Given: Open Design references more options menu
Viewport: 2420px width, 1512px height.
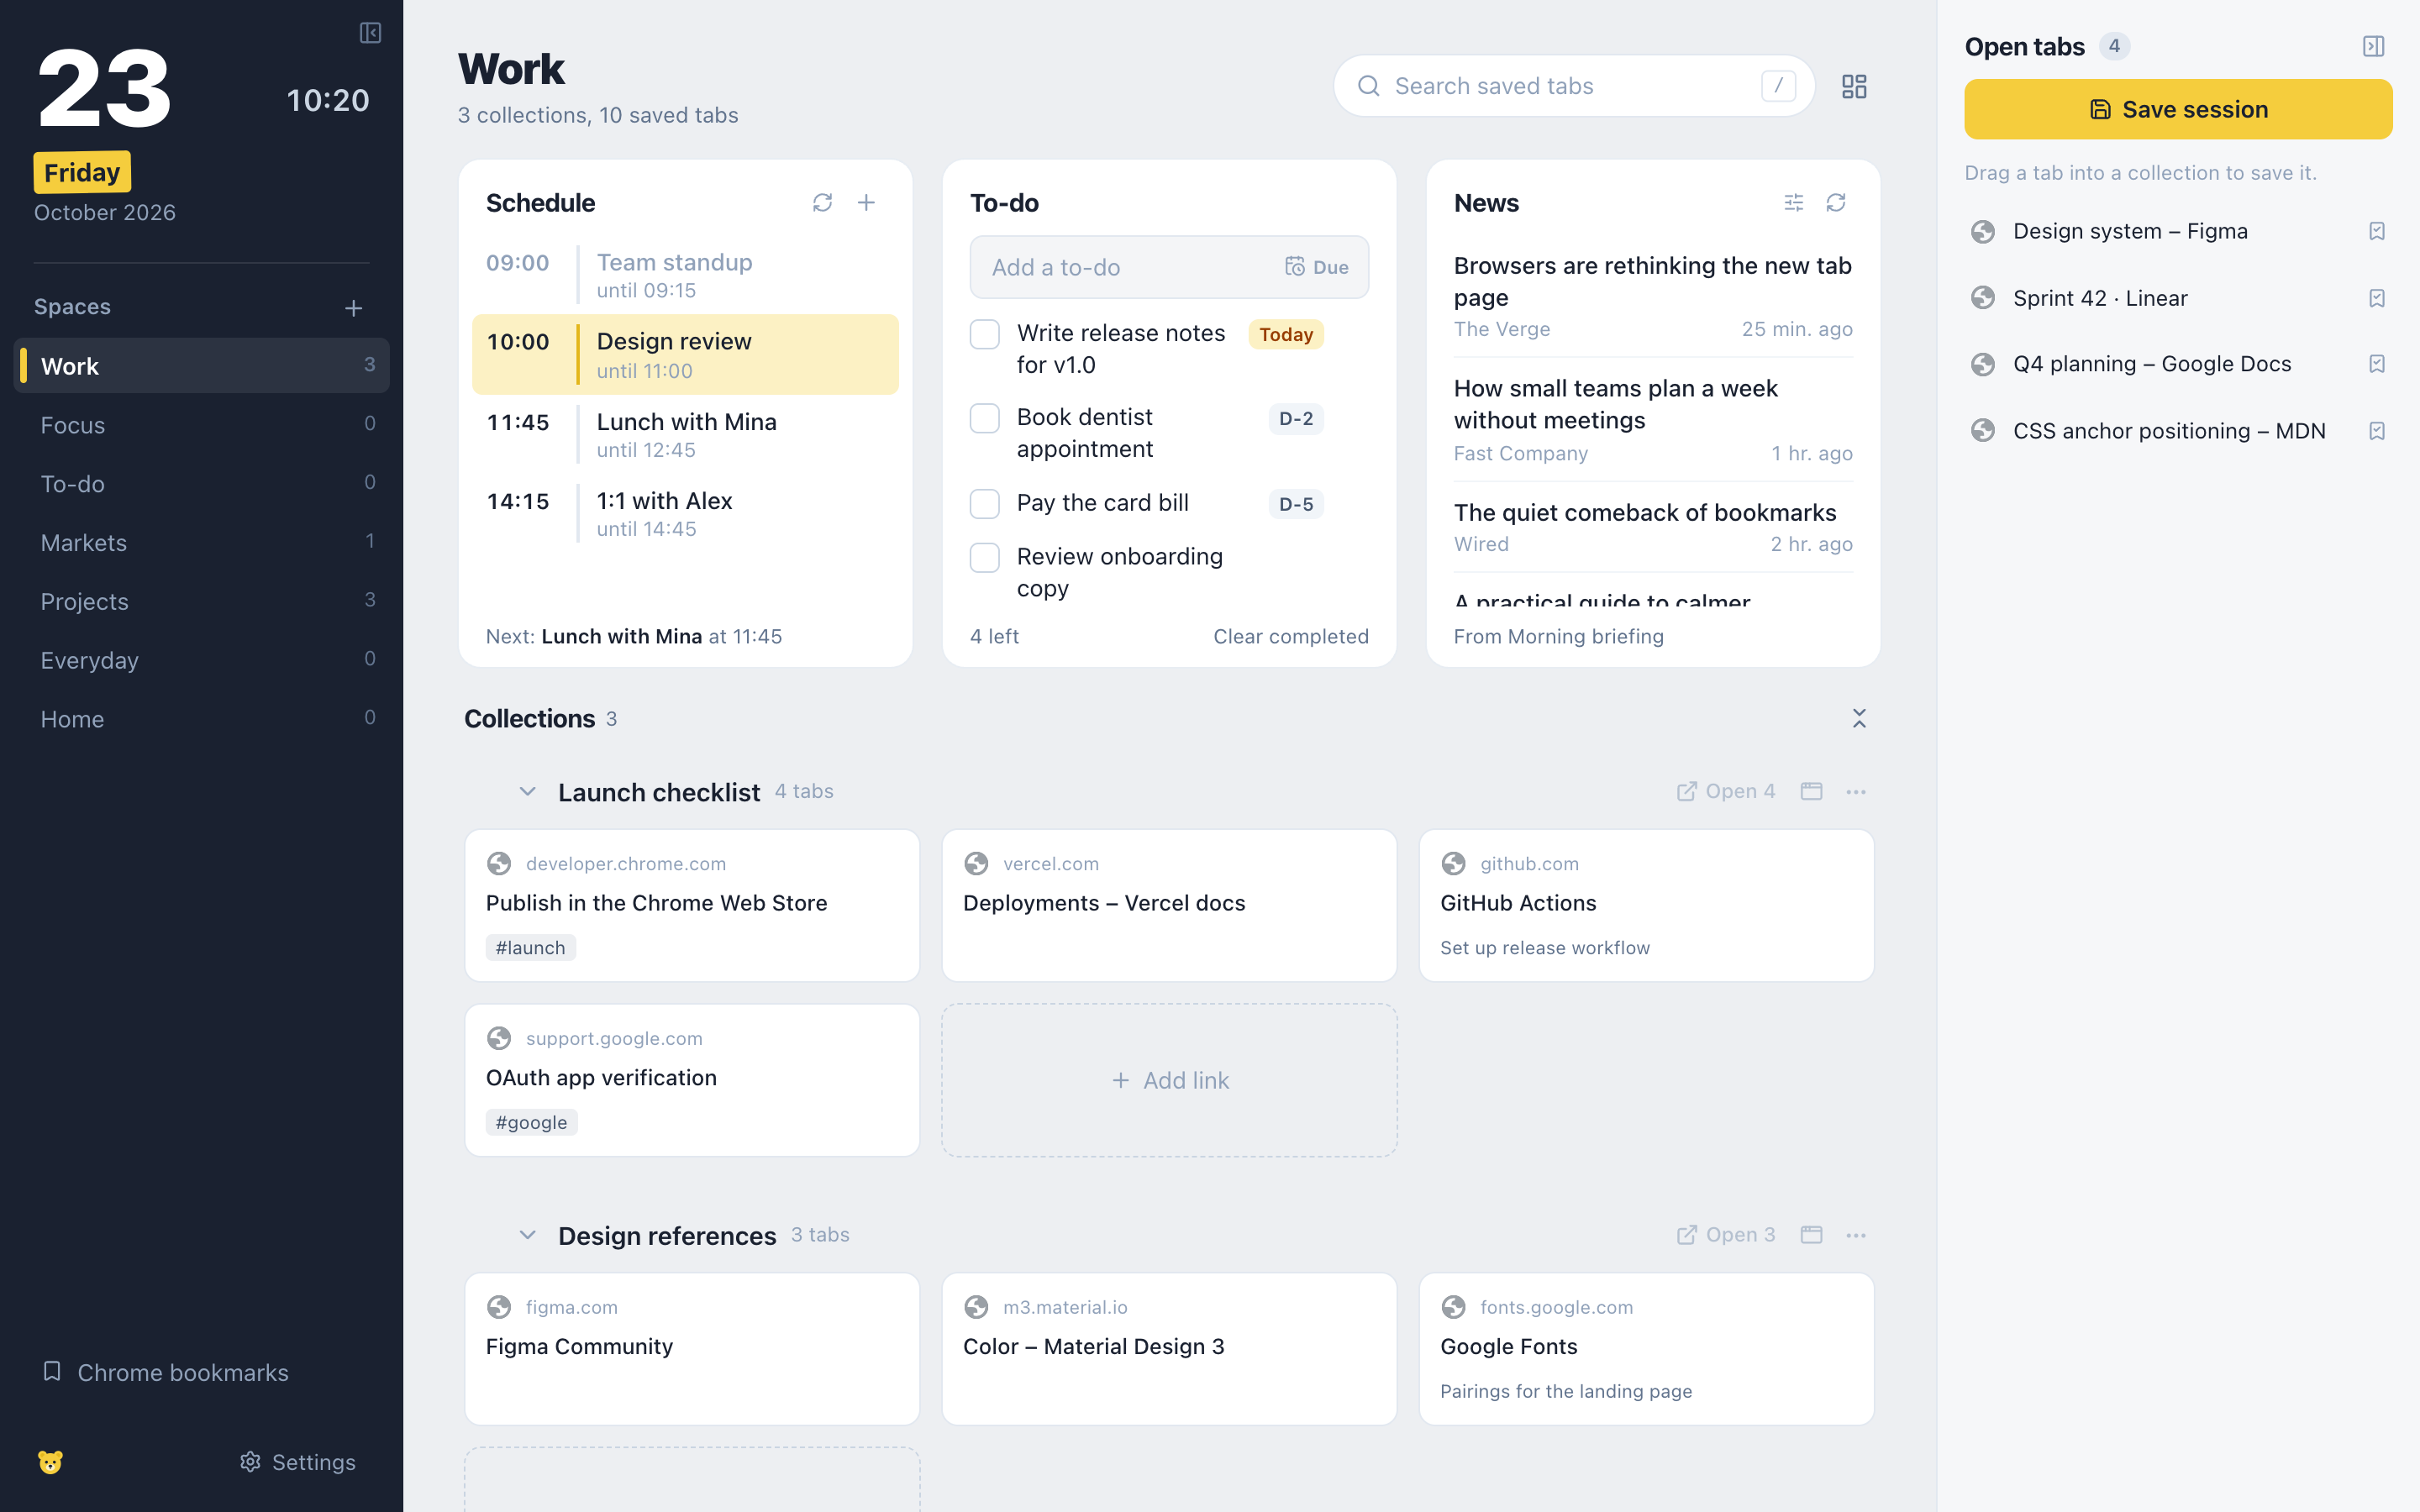Looking at the screenshot, I should point(1856,1235).
